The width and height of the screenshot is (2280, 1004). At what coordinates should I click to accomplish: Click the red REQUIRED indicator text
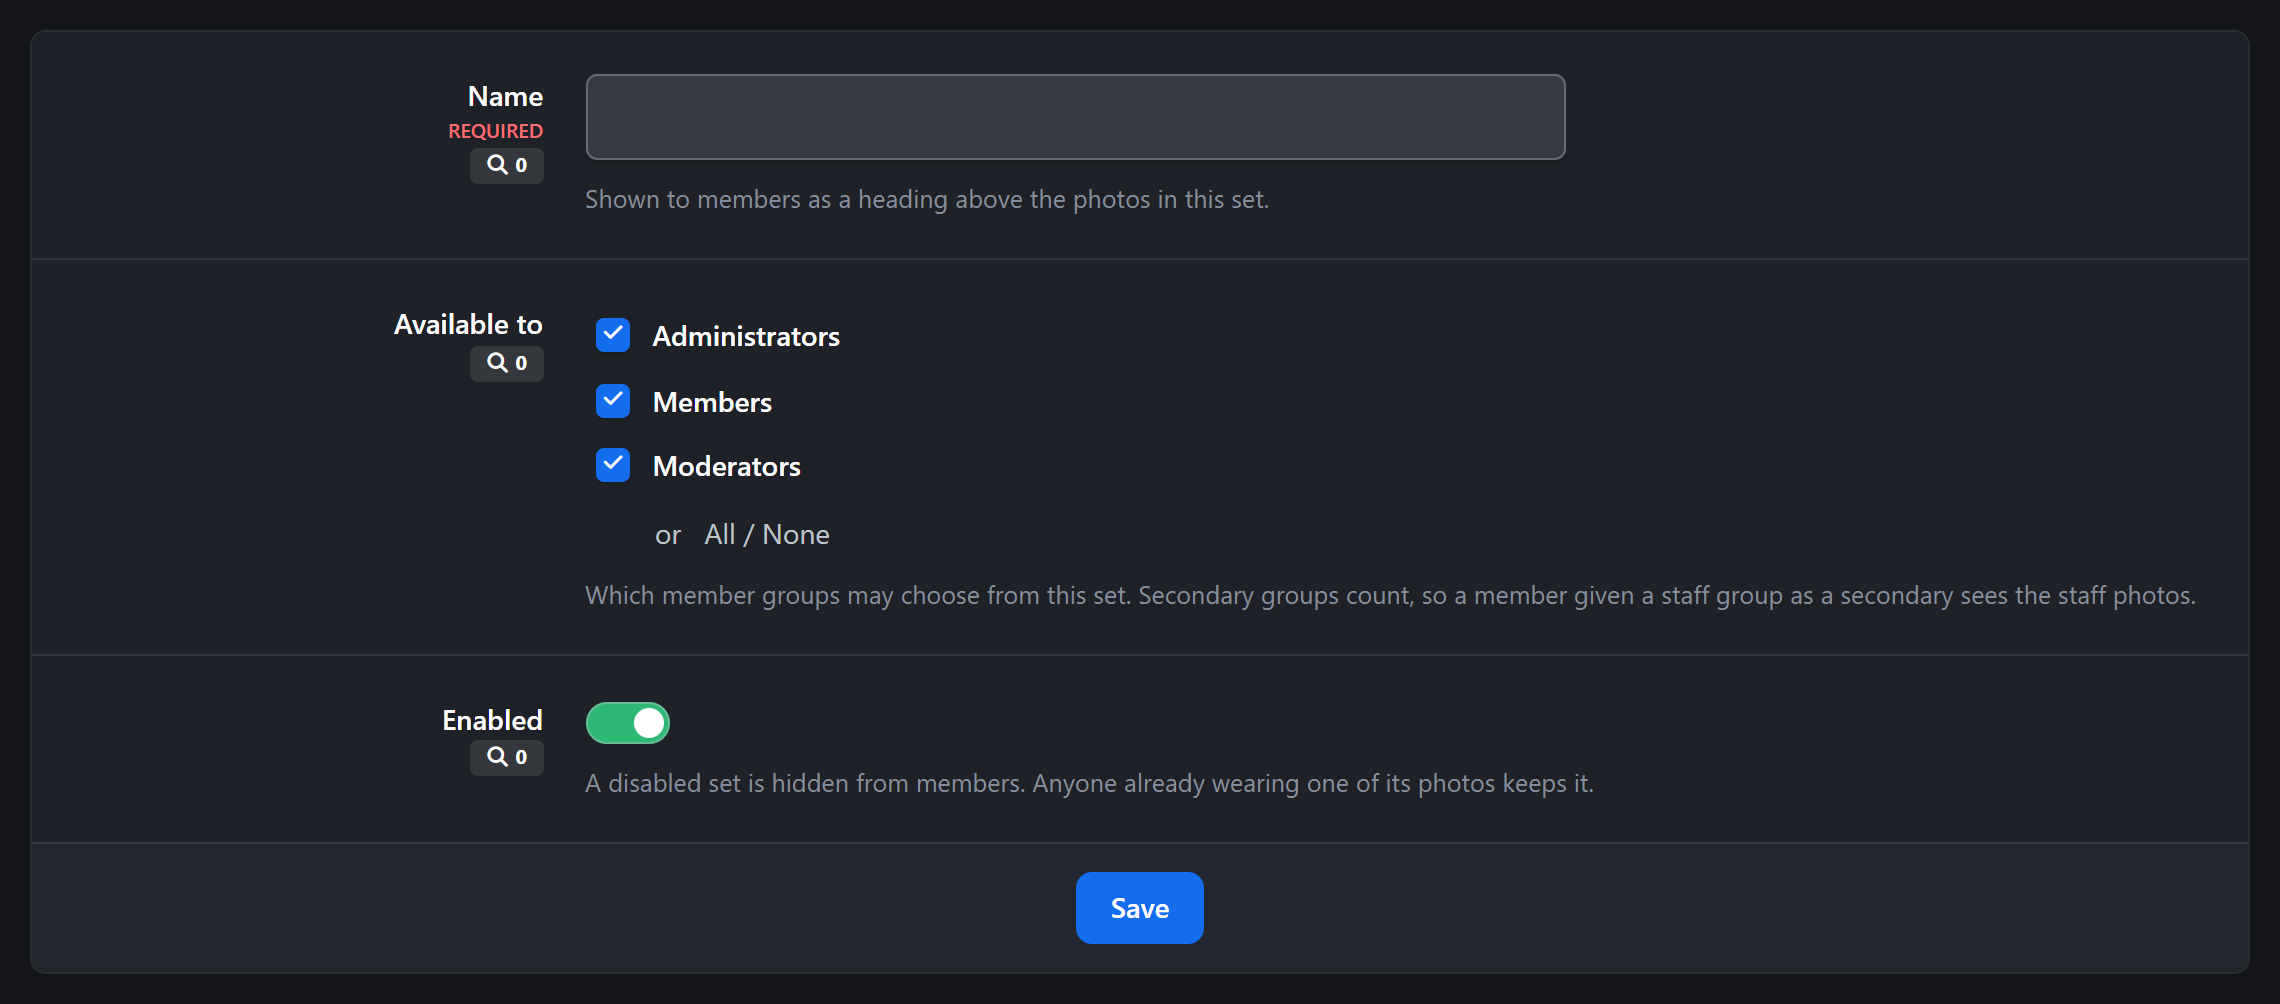[x=495, y=131]
